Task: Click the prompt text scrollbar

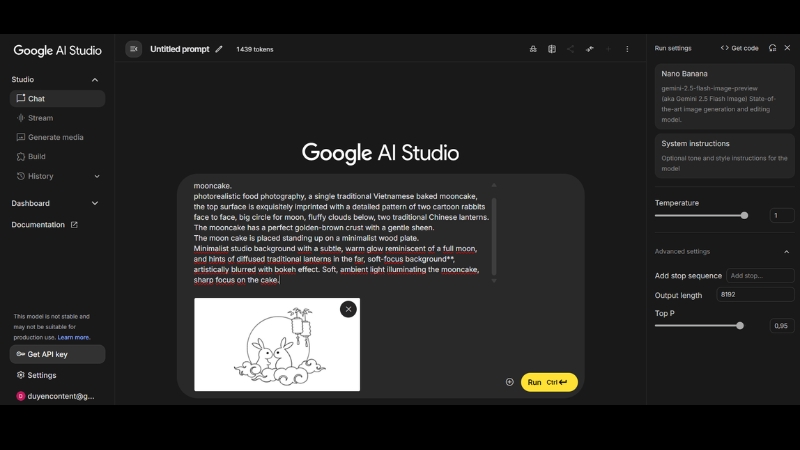Action: [x=494, y=236]
